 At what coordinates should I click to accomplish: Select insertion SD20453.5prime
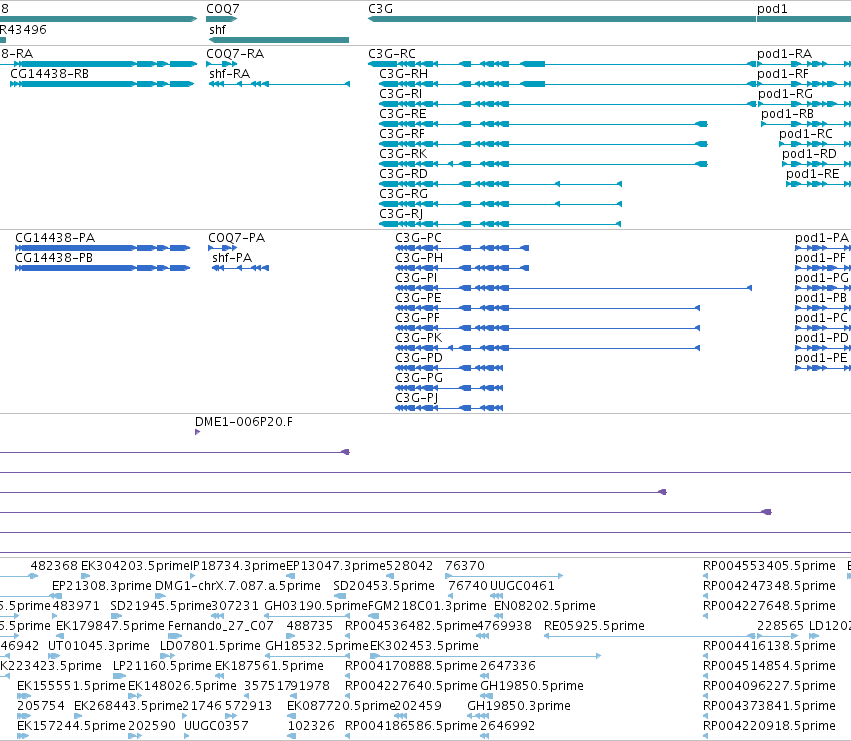point(384,586)
